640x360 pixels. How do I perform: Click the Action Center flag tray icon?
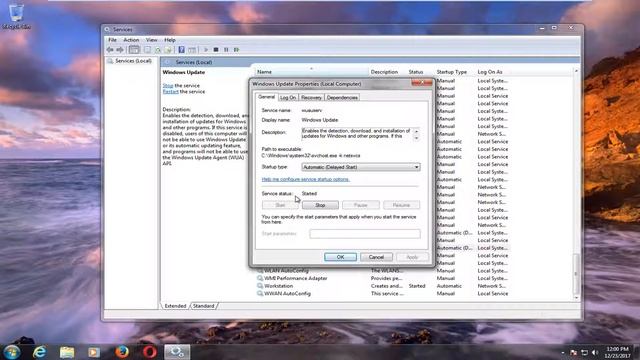point(573,352)
